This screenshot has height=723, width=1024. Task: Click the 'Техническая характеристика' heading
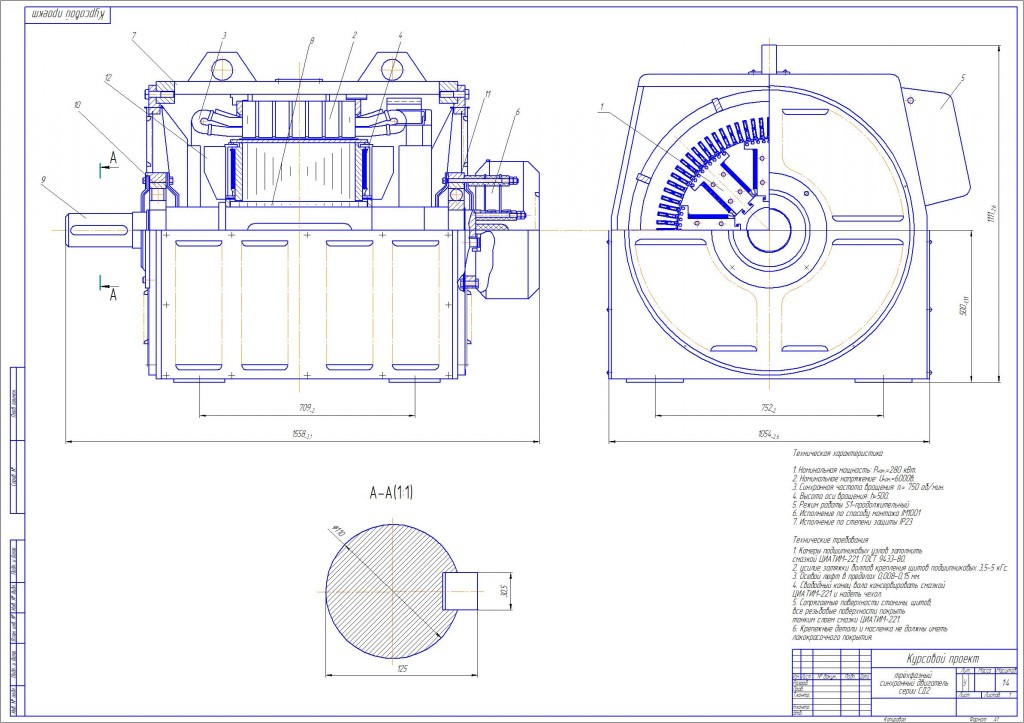(838, 453)
